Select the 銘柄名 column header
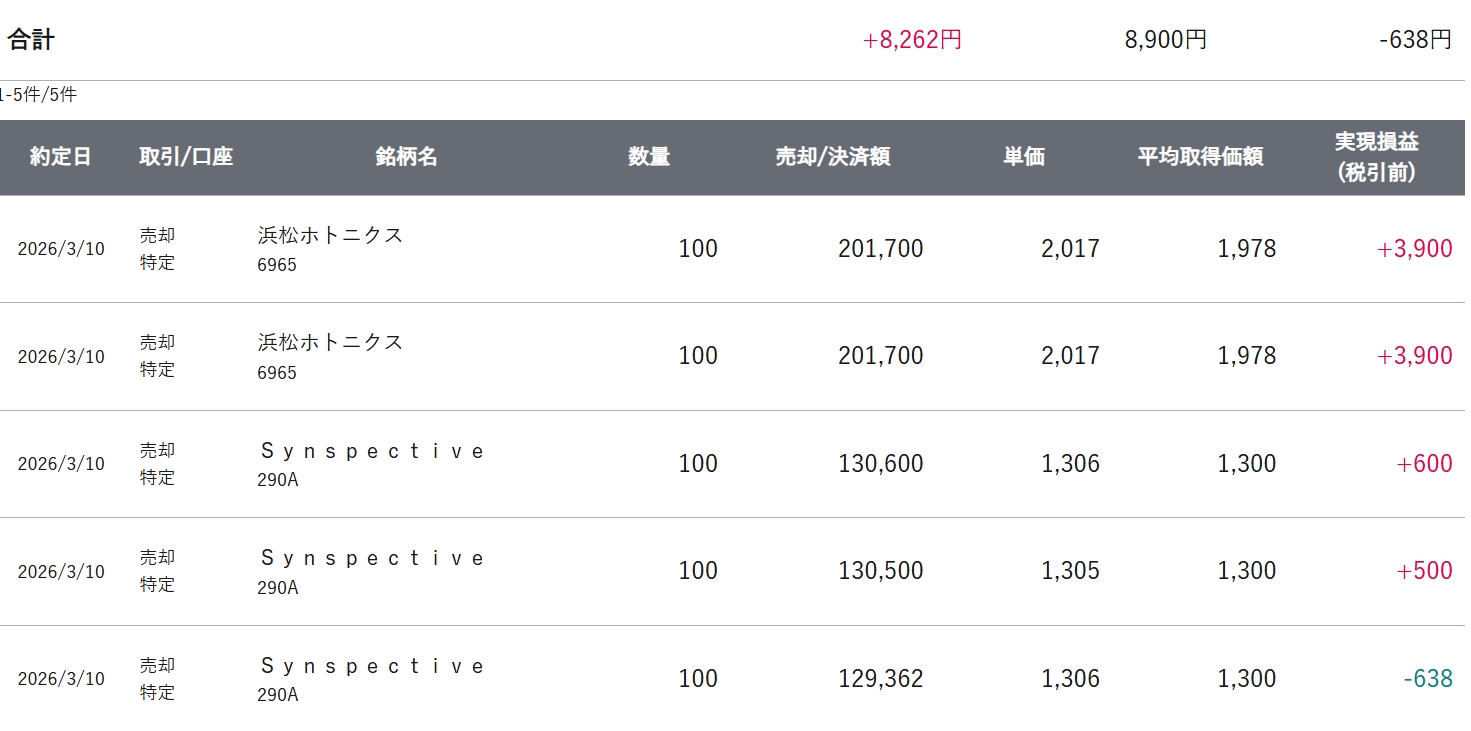 tap(406, 157)
